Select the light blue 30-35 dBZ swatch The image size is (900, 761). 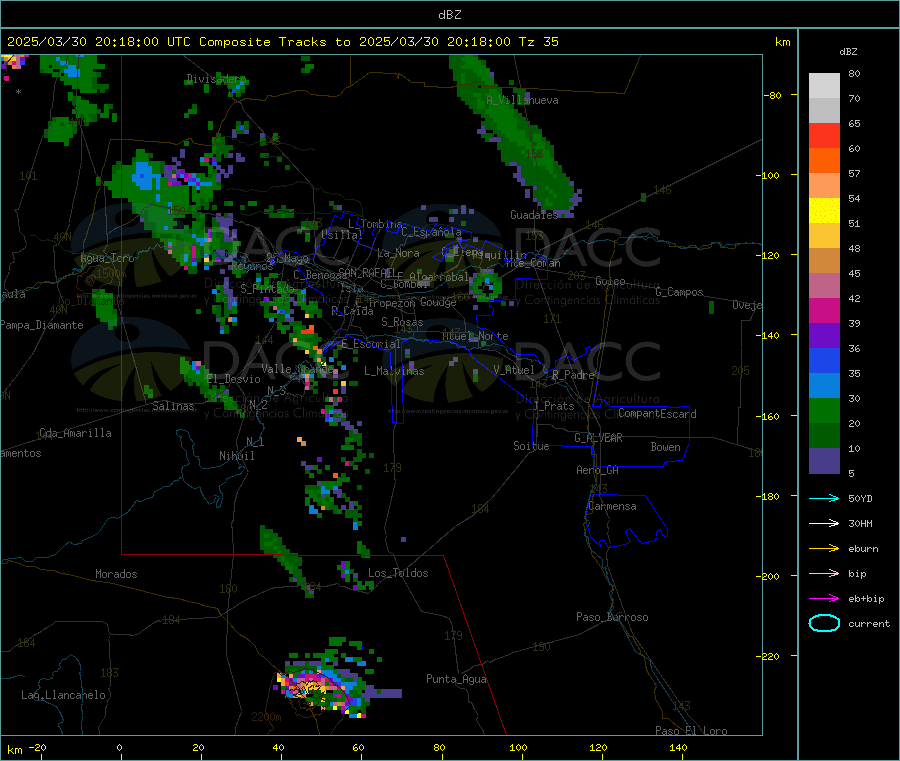point(824,386)
